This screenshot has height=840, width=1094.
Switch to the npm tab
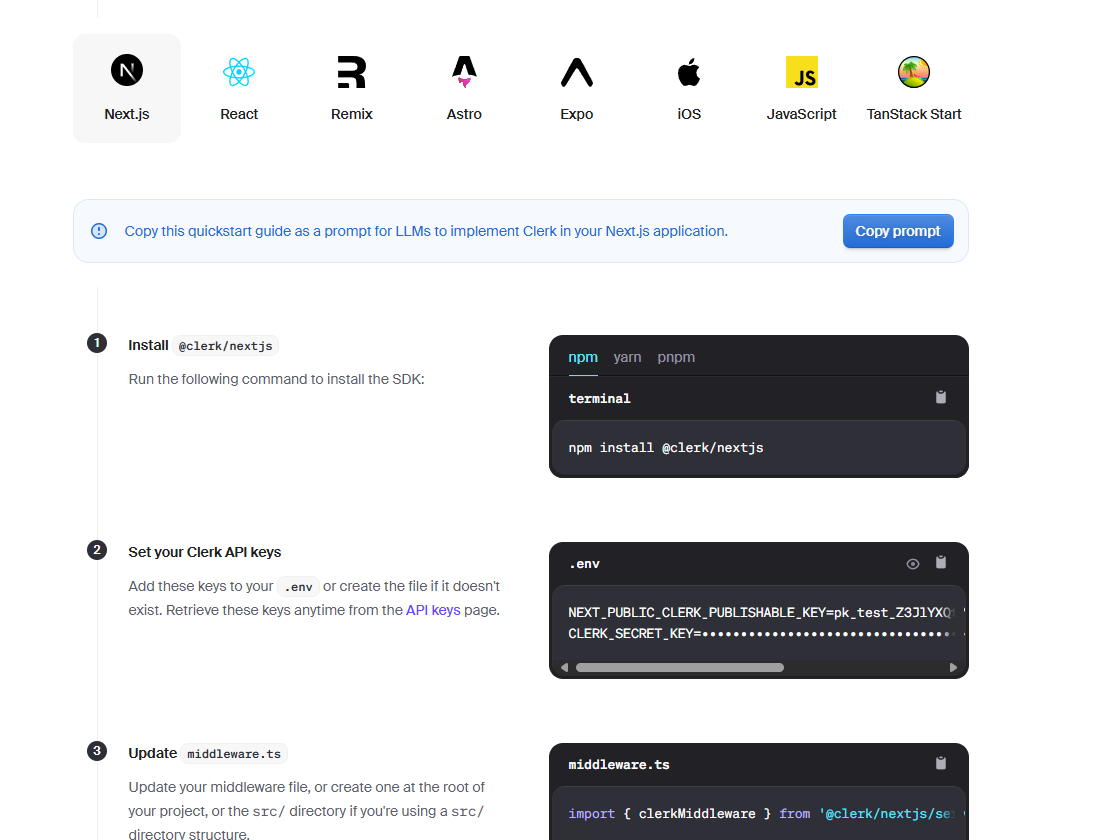pos(583,357)
